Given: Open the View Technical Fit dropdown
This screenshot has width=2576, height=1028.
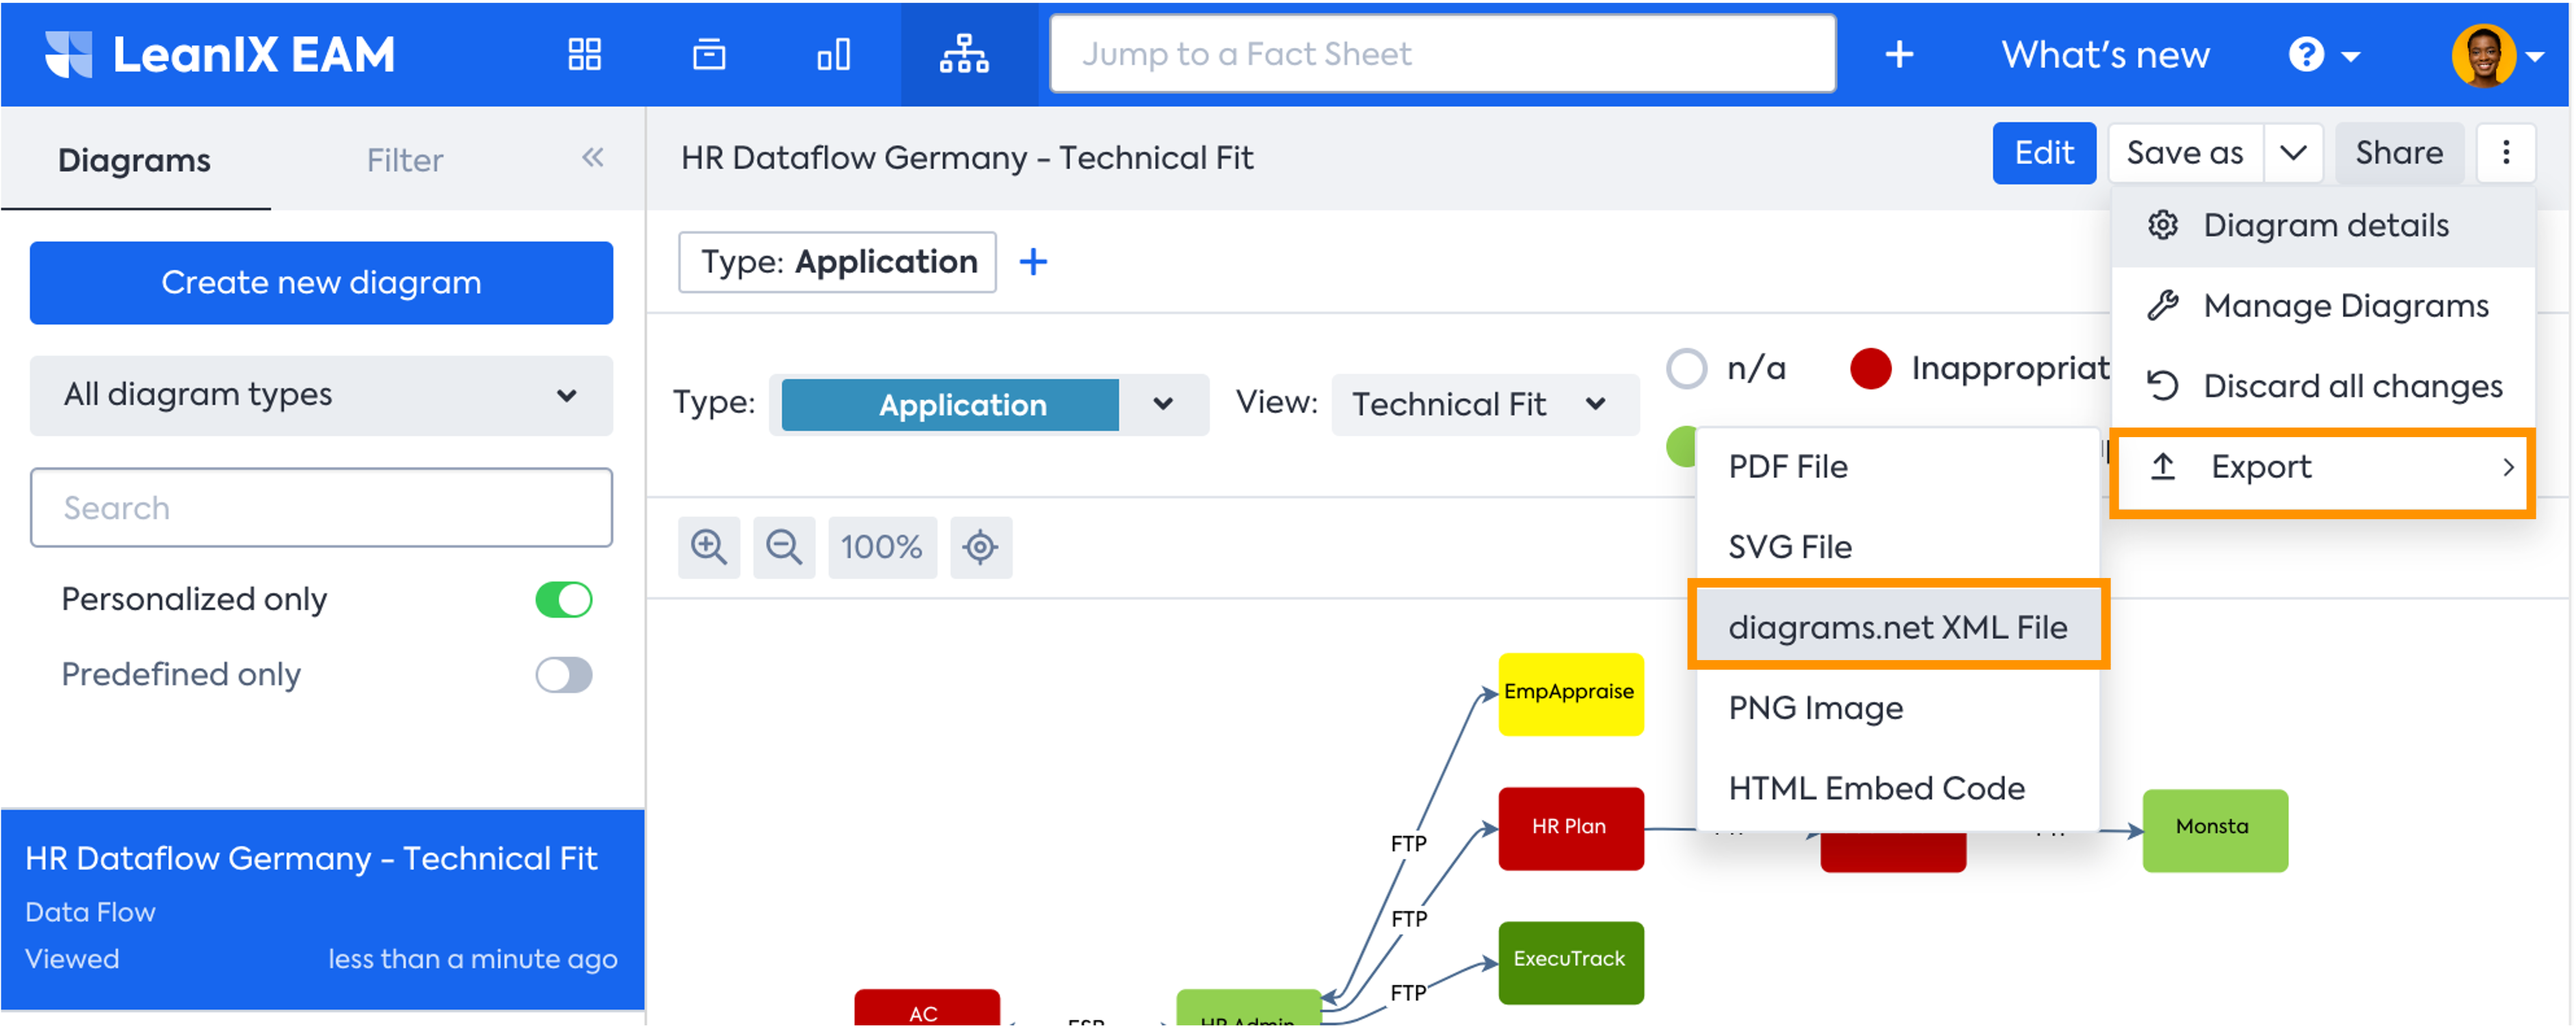Looking at the screenshot, I should (x=1485, y=404).
